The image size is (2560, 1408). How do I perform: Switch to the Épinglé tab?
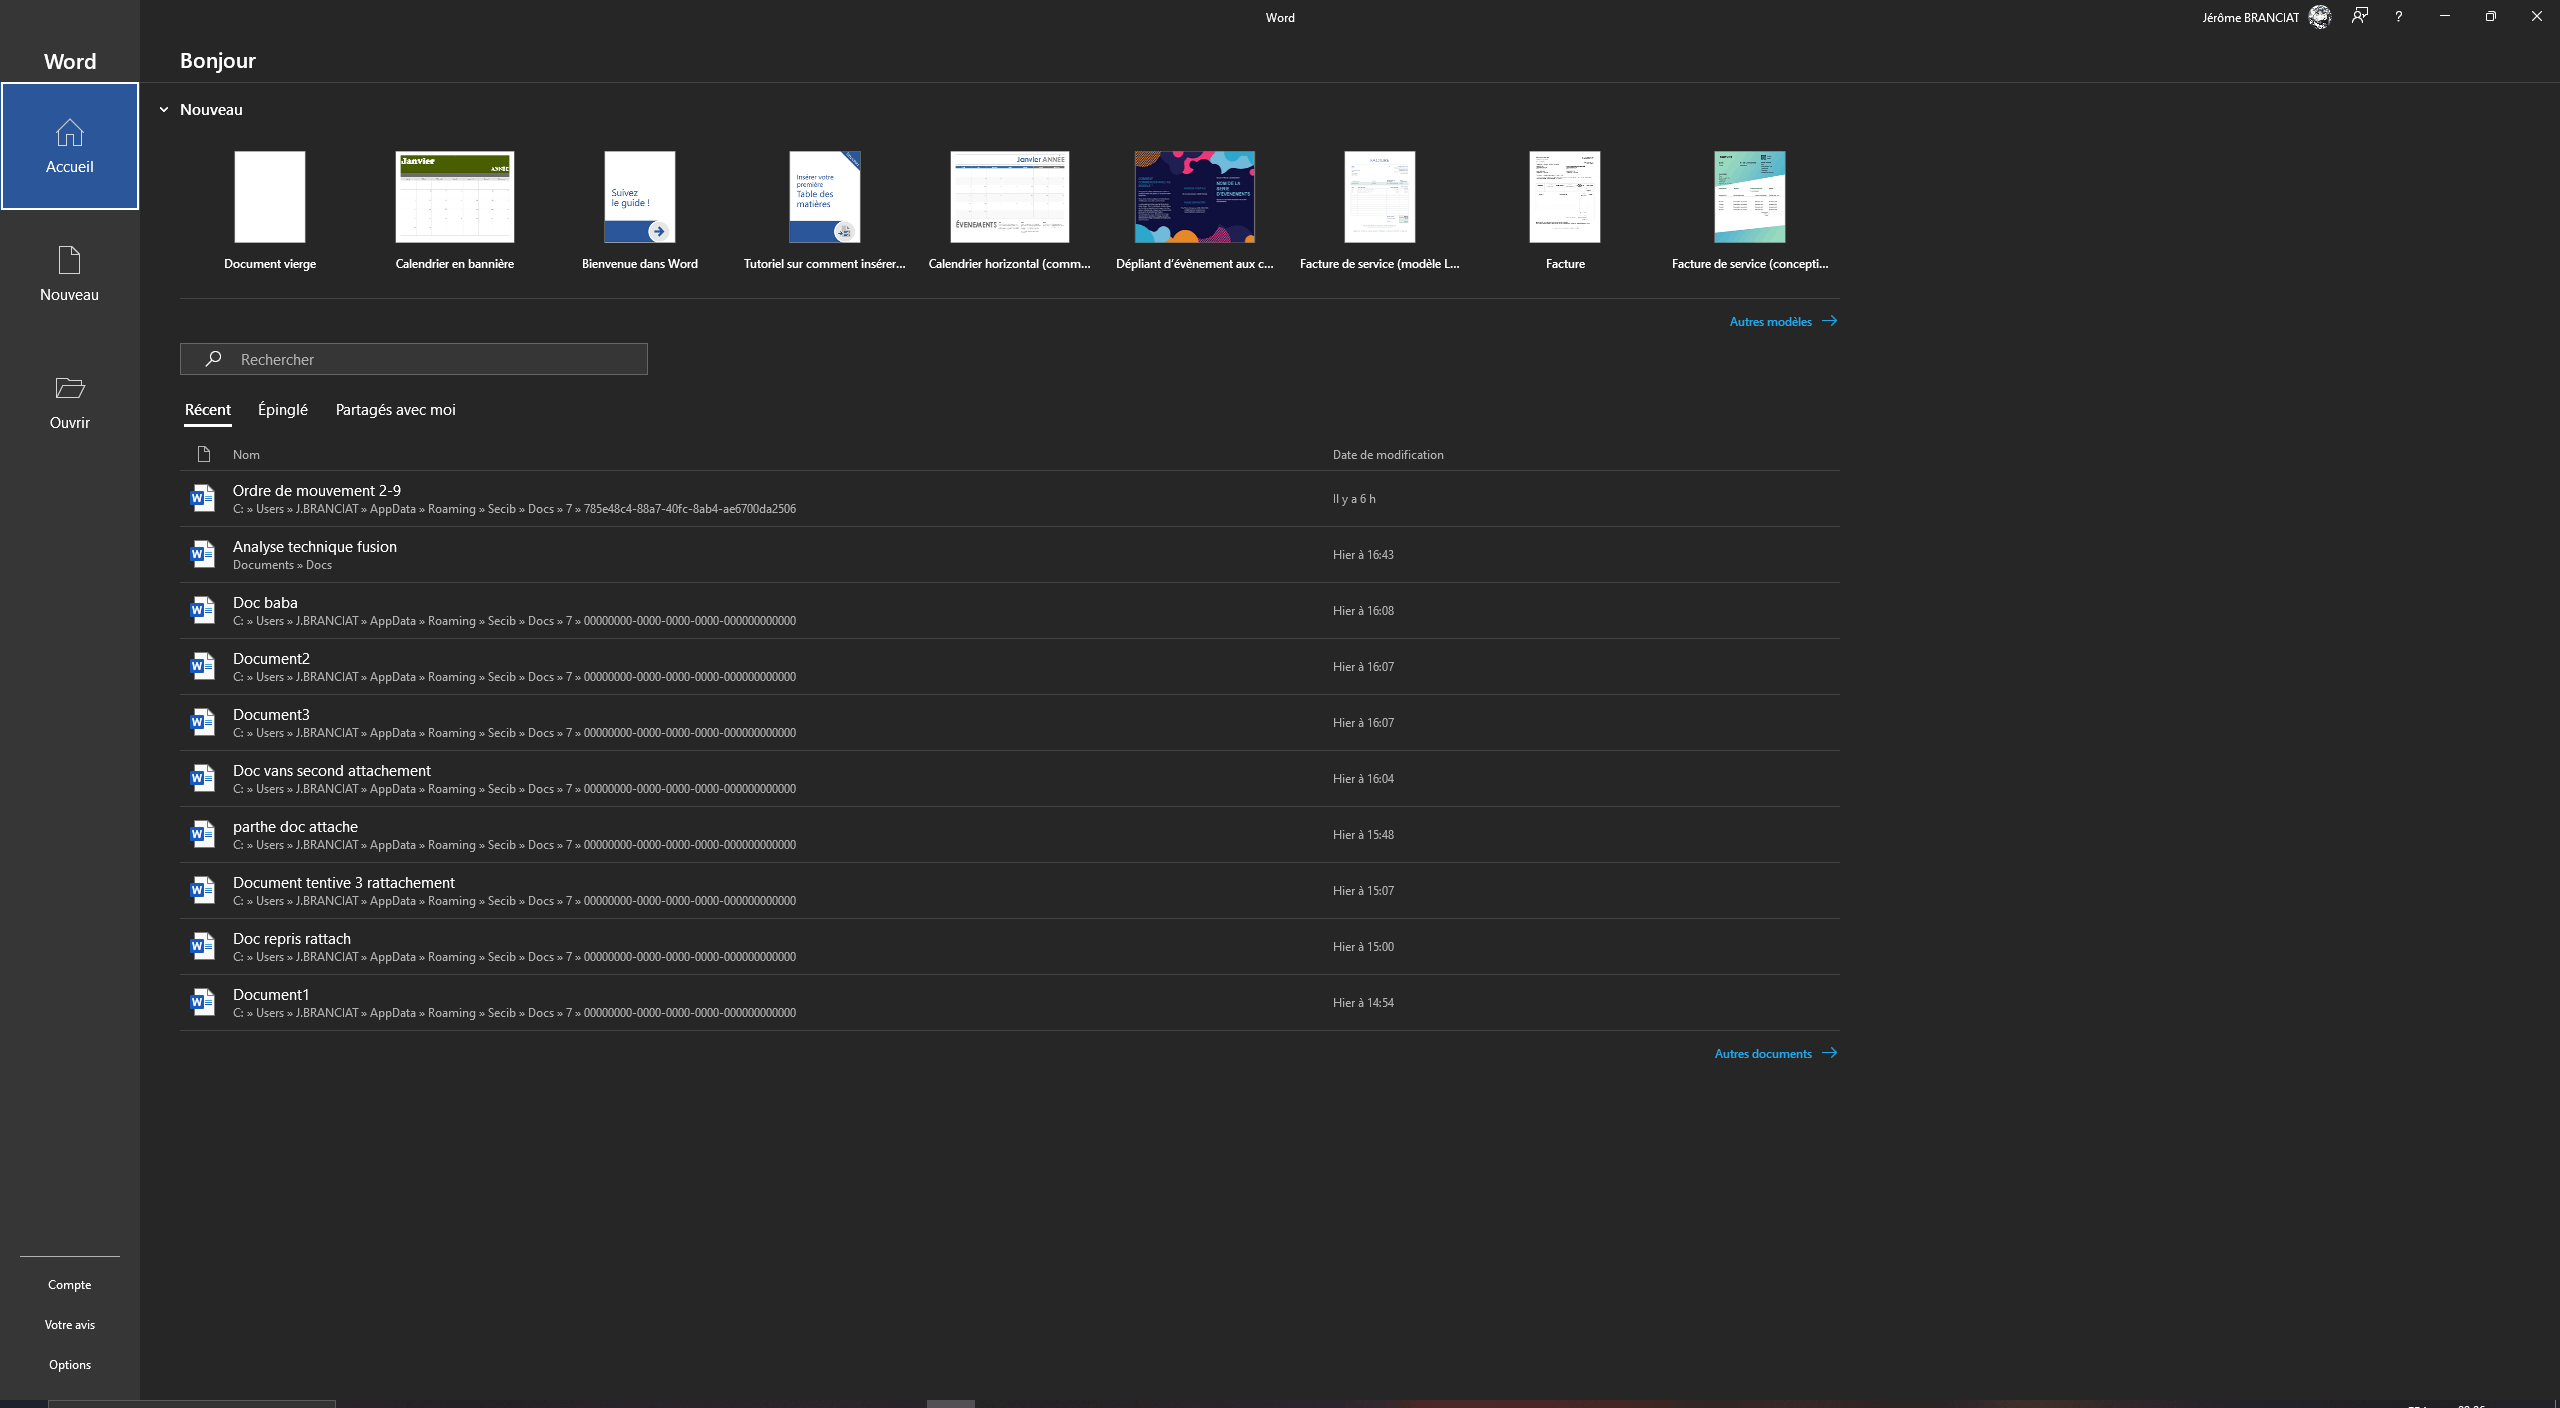click(x=283, y=410)
